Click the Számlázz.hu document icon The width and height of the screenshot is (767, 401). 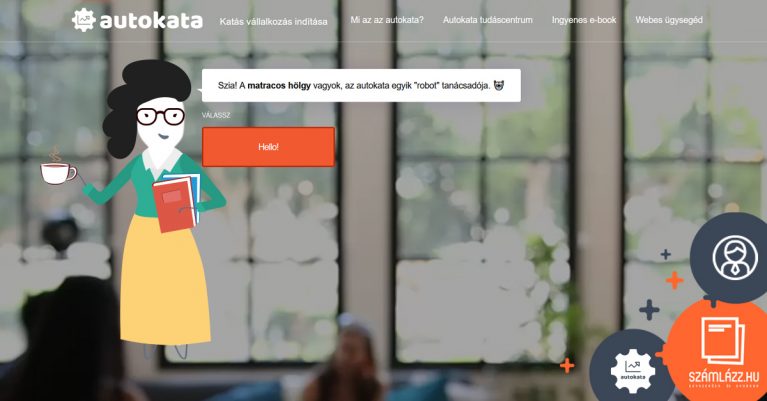point(723,341)
